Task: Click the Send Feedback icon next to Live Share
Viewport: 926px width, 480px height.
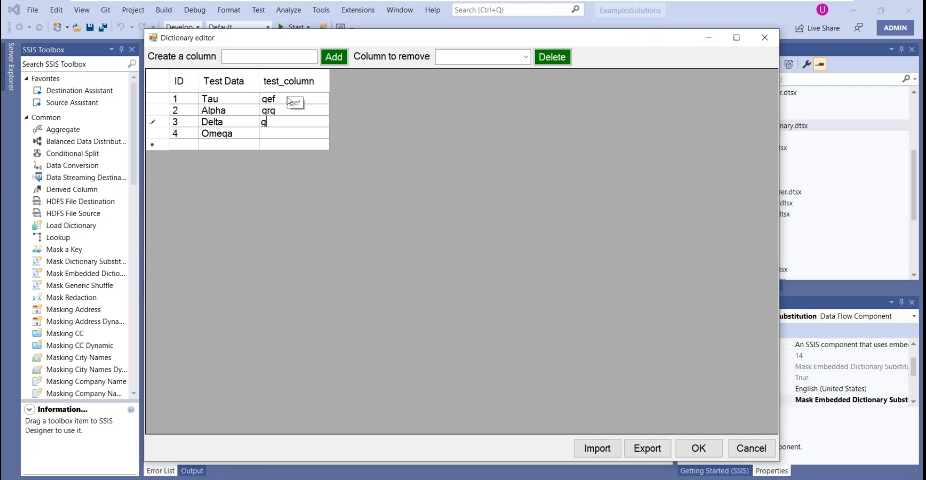Action: (859, 28)
